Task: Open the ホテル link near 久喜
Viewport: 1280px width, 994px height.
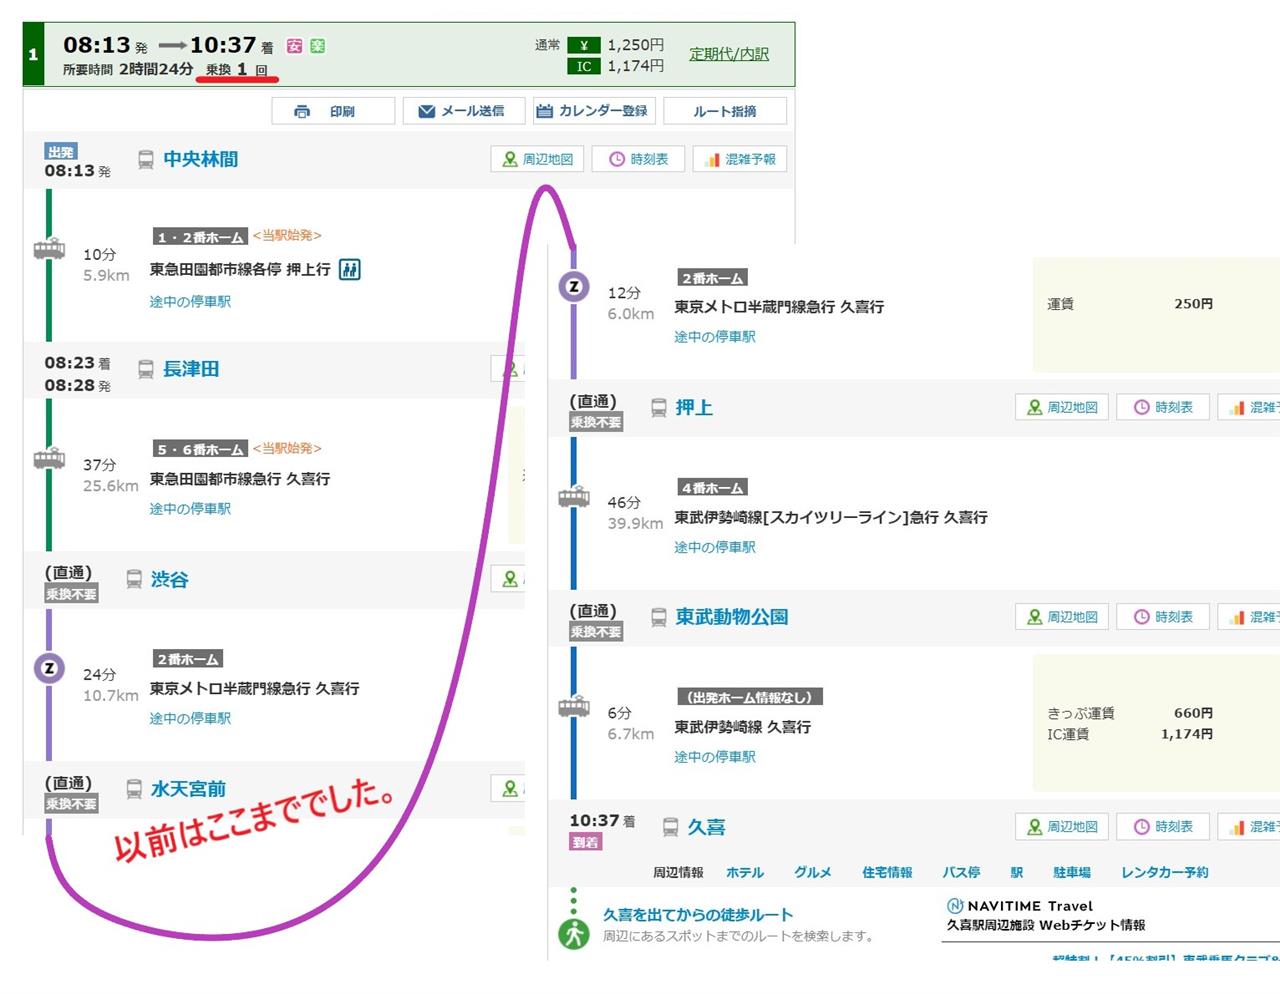Action: (745, 872)
